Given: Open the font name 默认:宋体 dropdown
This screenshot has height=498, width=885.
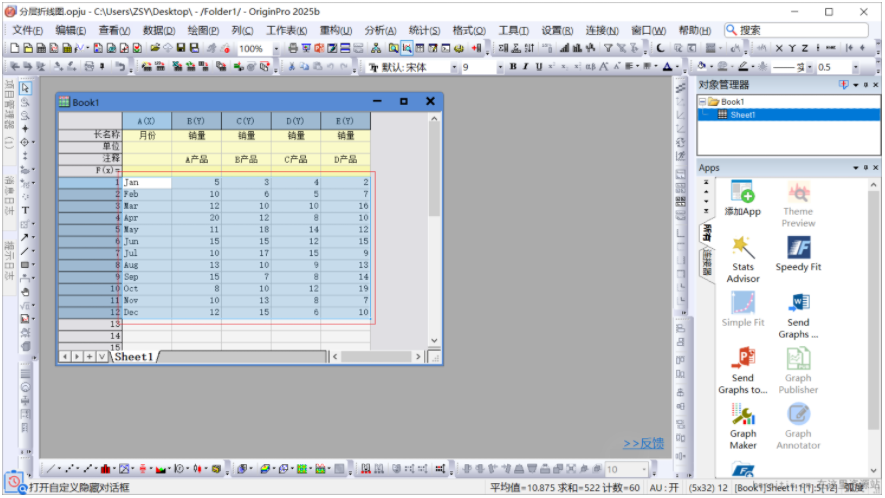Looking at the screenshot, I should click(x=454, y=67).
